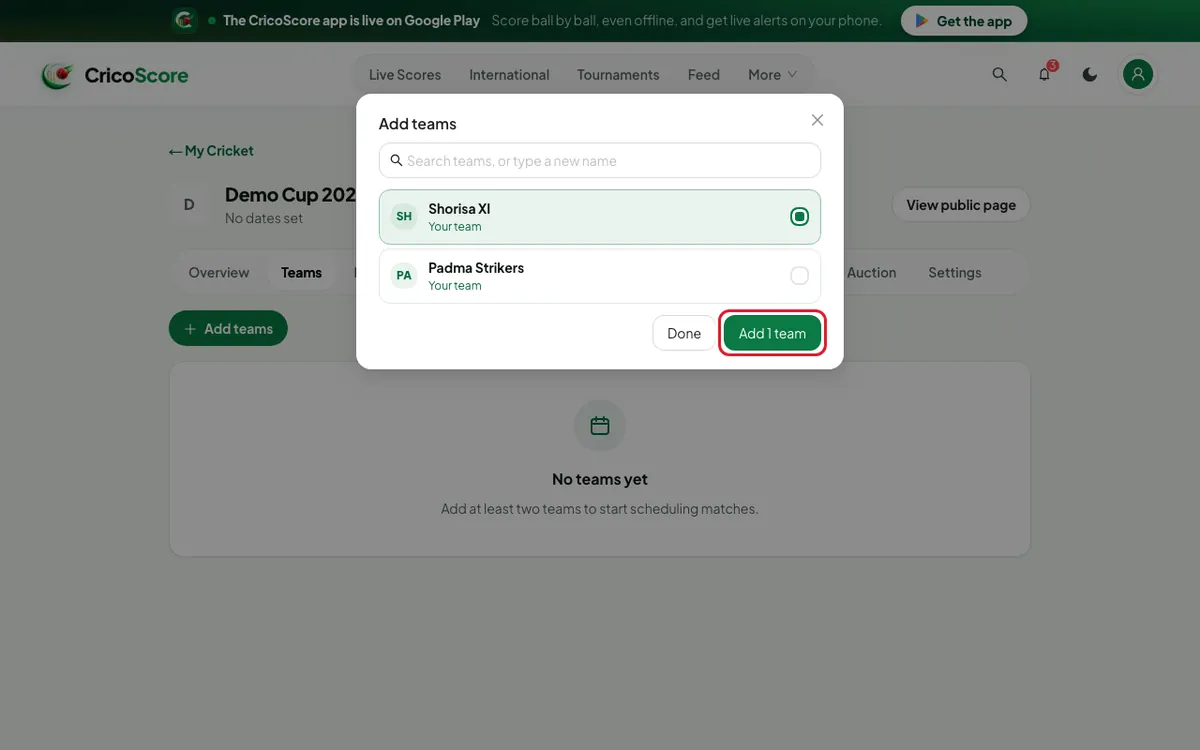Image resolution: width=1200 pixels, height=750 pixels.
Task: Open Tournaments menu item
Action: 618,75
